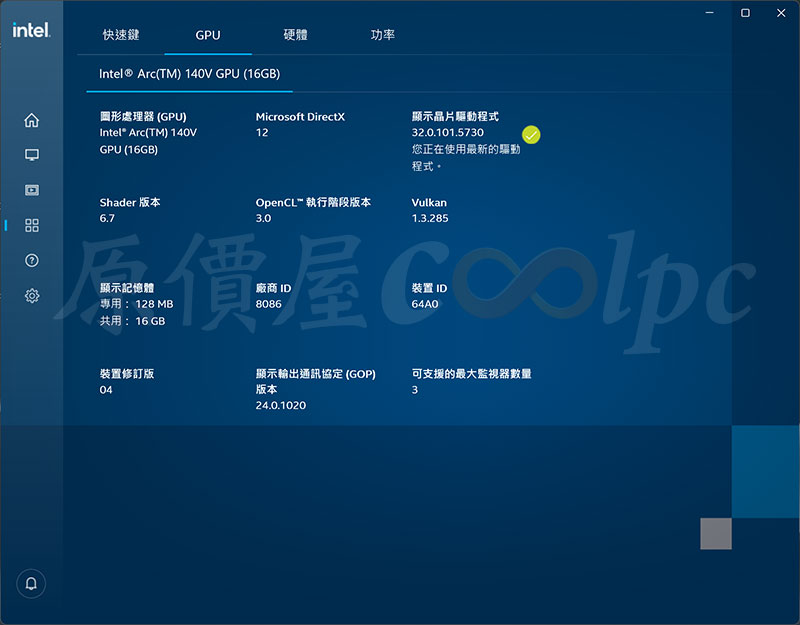The width and height of the screenshot is (800, 625).
Task: Switch to the 硬體 tab
Action: pyautogui.click(x=295, y=35)
